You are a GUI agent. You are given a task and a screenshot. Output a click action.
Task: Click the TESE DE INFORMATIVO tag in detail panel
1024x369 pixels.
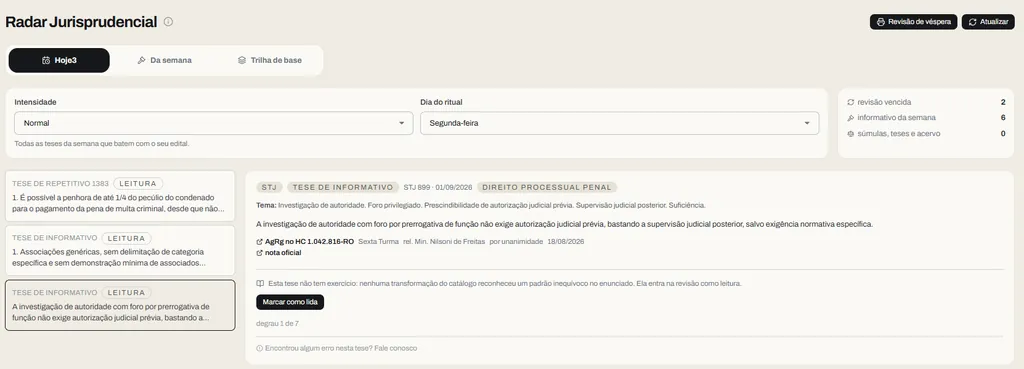pyautogui.click(x=344, y=187)
